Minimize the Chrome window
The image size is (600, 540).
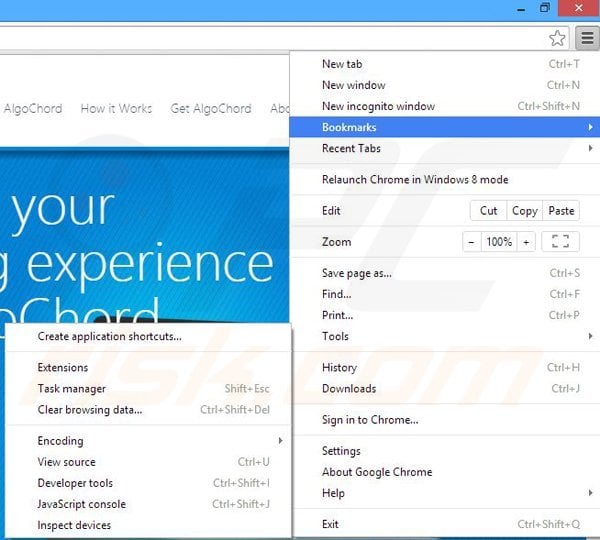click(521, 8)
